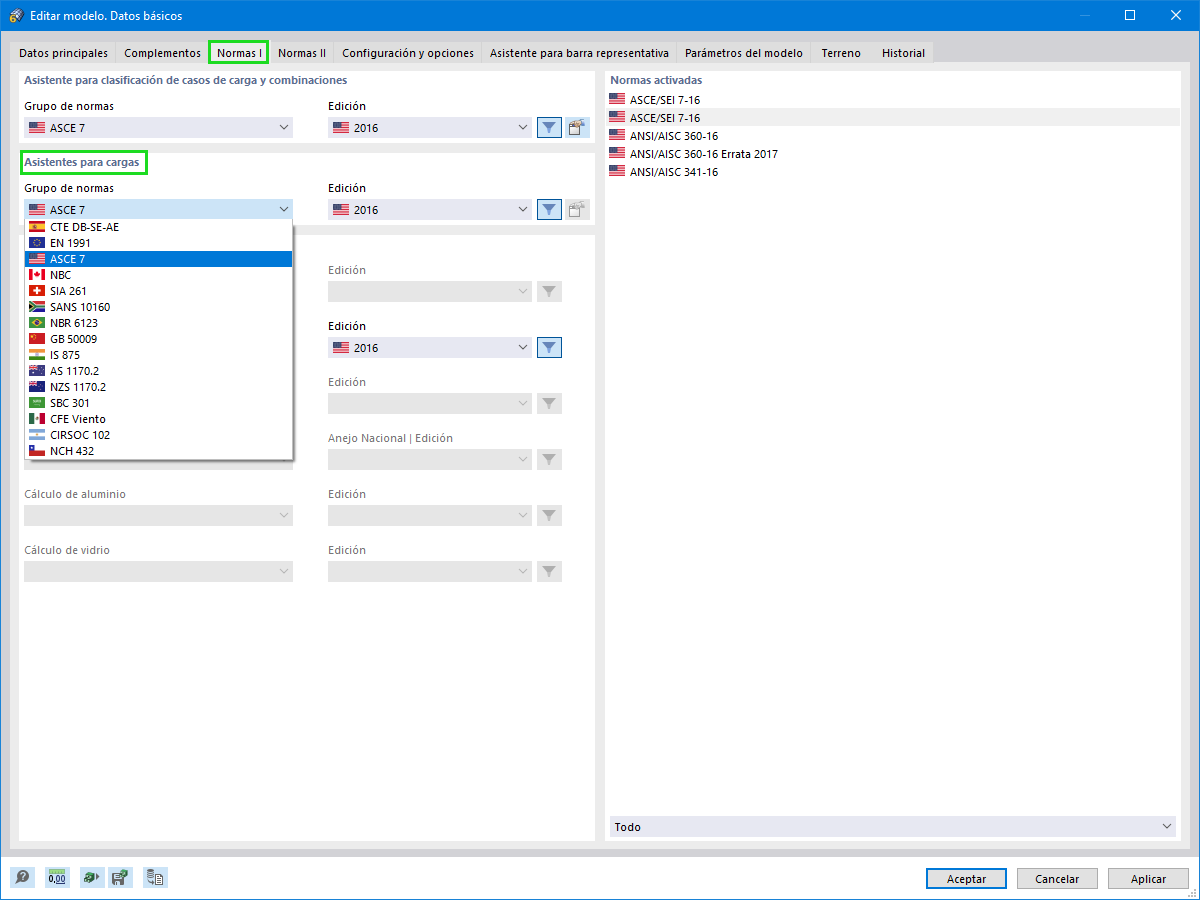Select EN 1991 from the dropdown list
This screenshot has width=1200, height=900.
coord(158,242)
